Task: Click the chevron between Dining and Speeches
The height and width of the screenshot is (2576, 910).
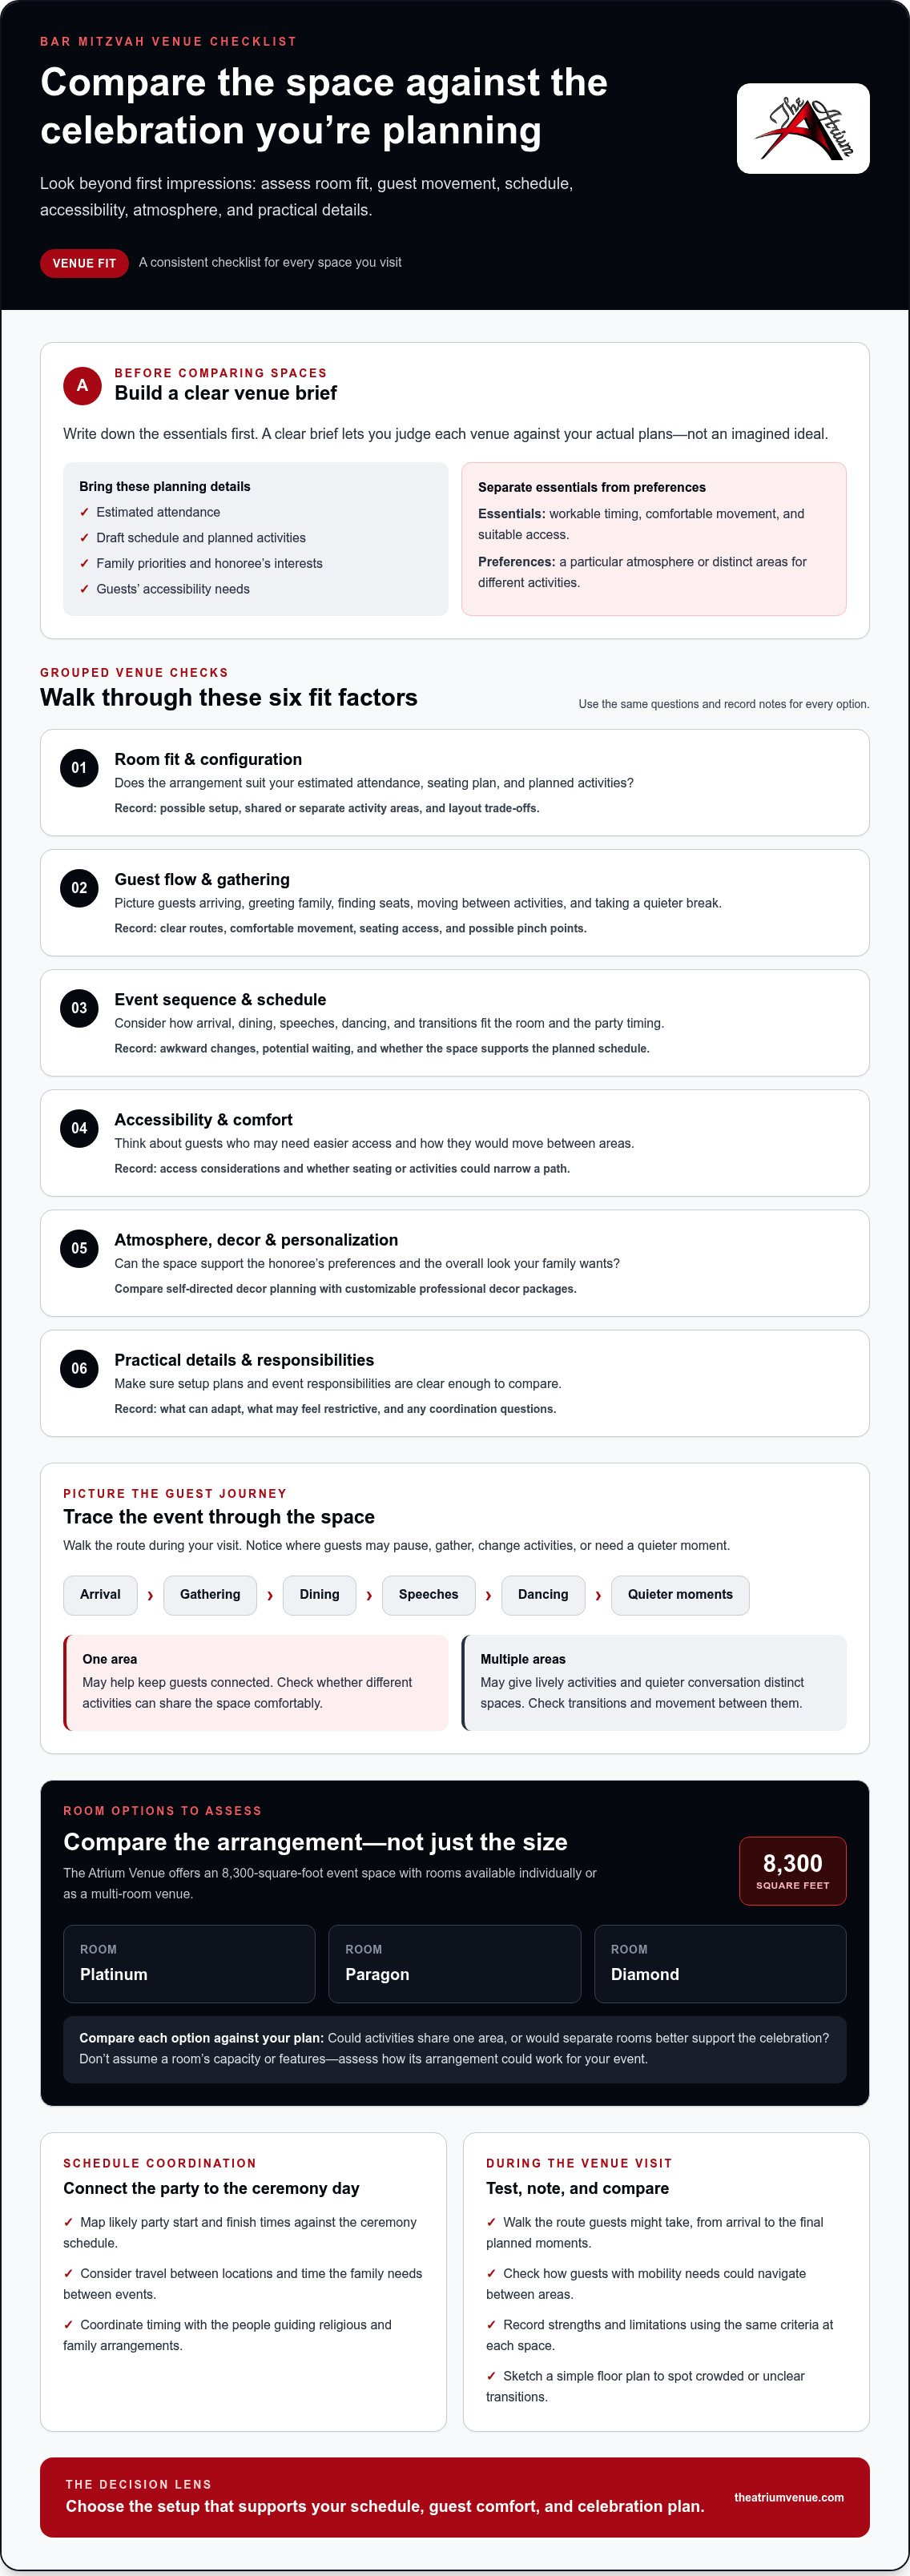Action: point(369,1596)
